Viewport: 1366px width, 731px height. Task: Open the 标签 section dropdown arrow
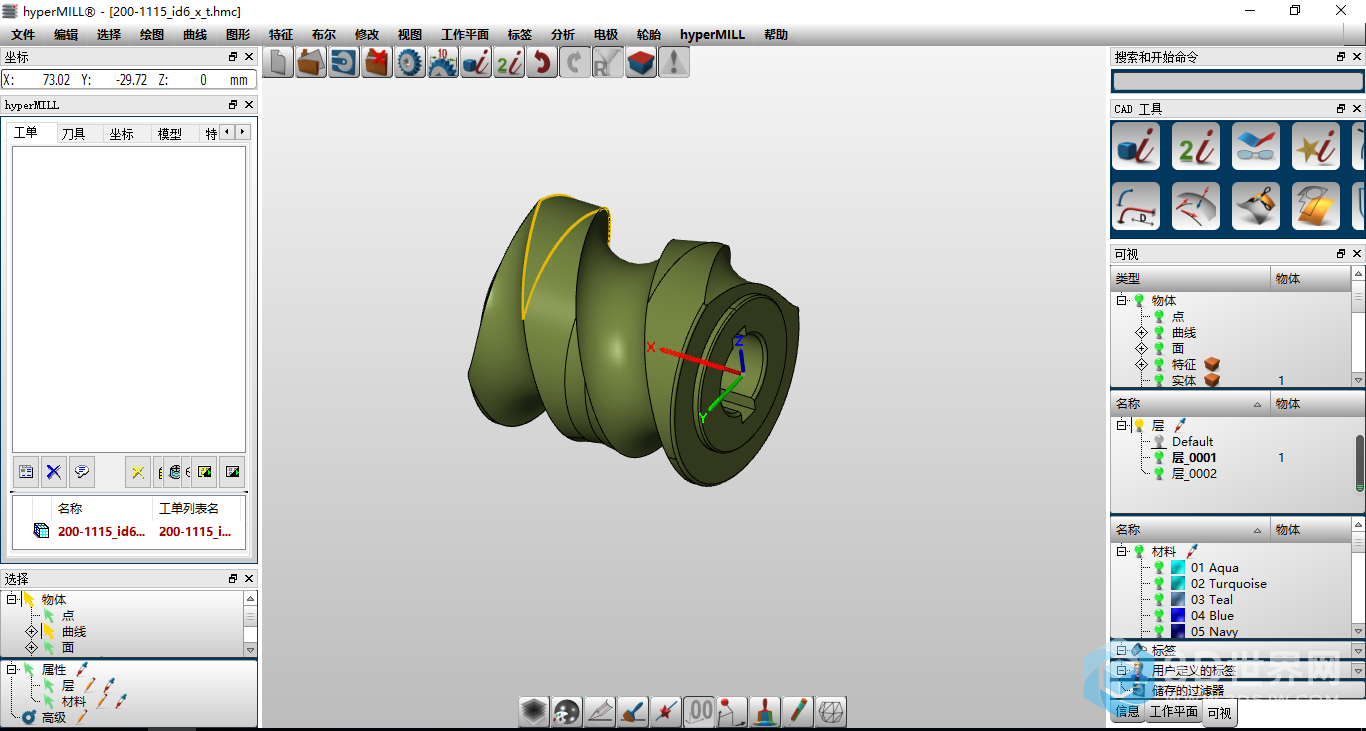[x=1358, y=650]
